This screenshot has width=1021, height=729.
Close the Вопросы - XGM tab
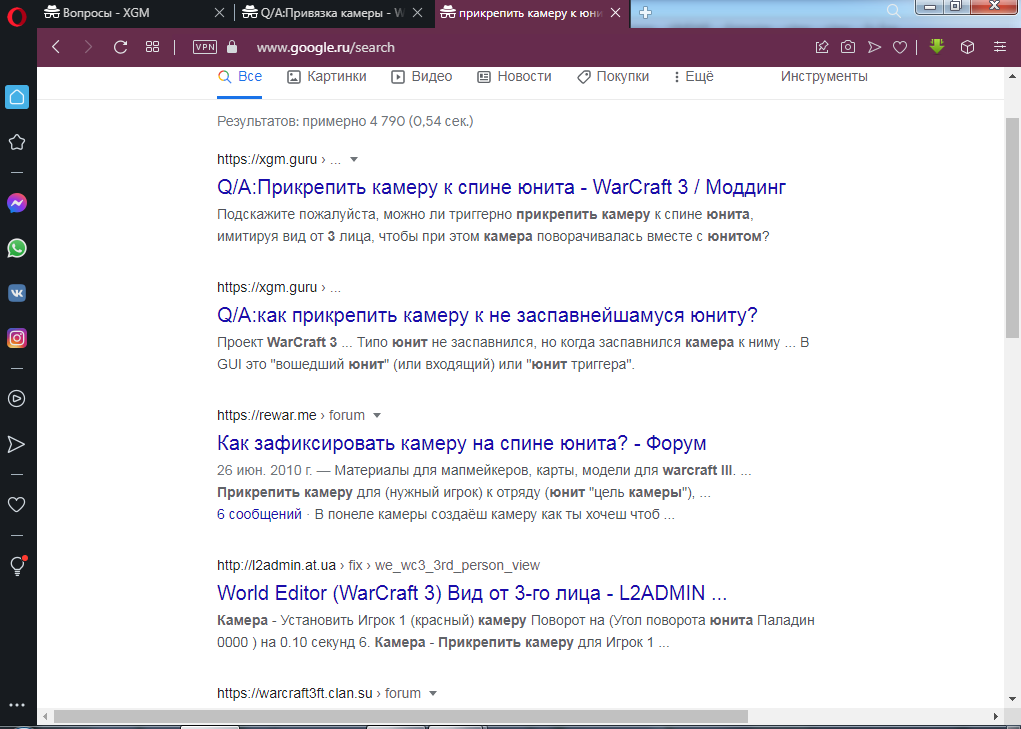click(219, 12)
